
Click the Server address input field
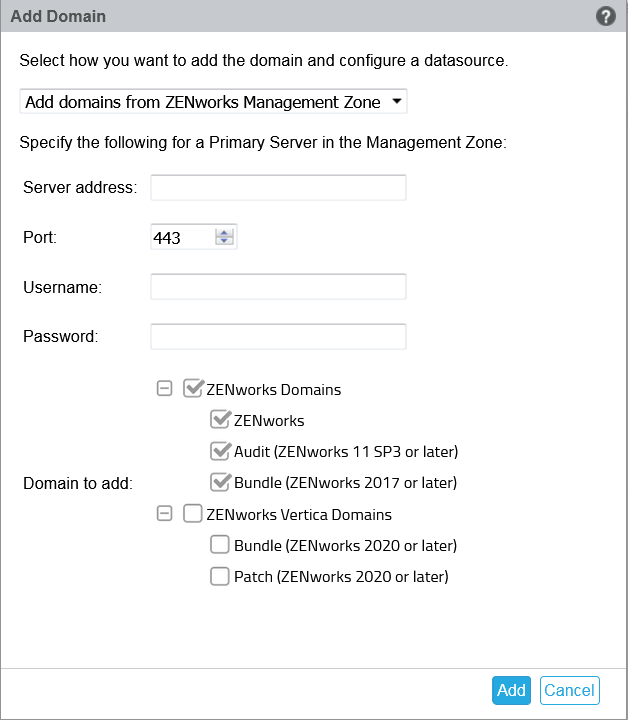point(278,187)
